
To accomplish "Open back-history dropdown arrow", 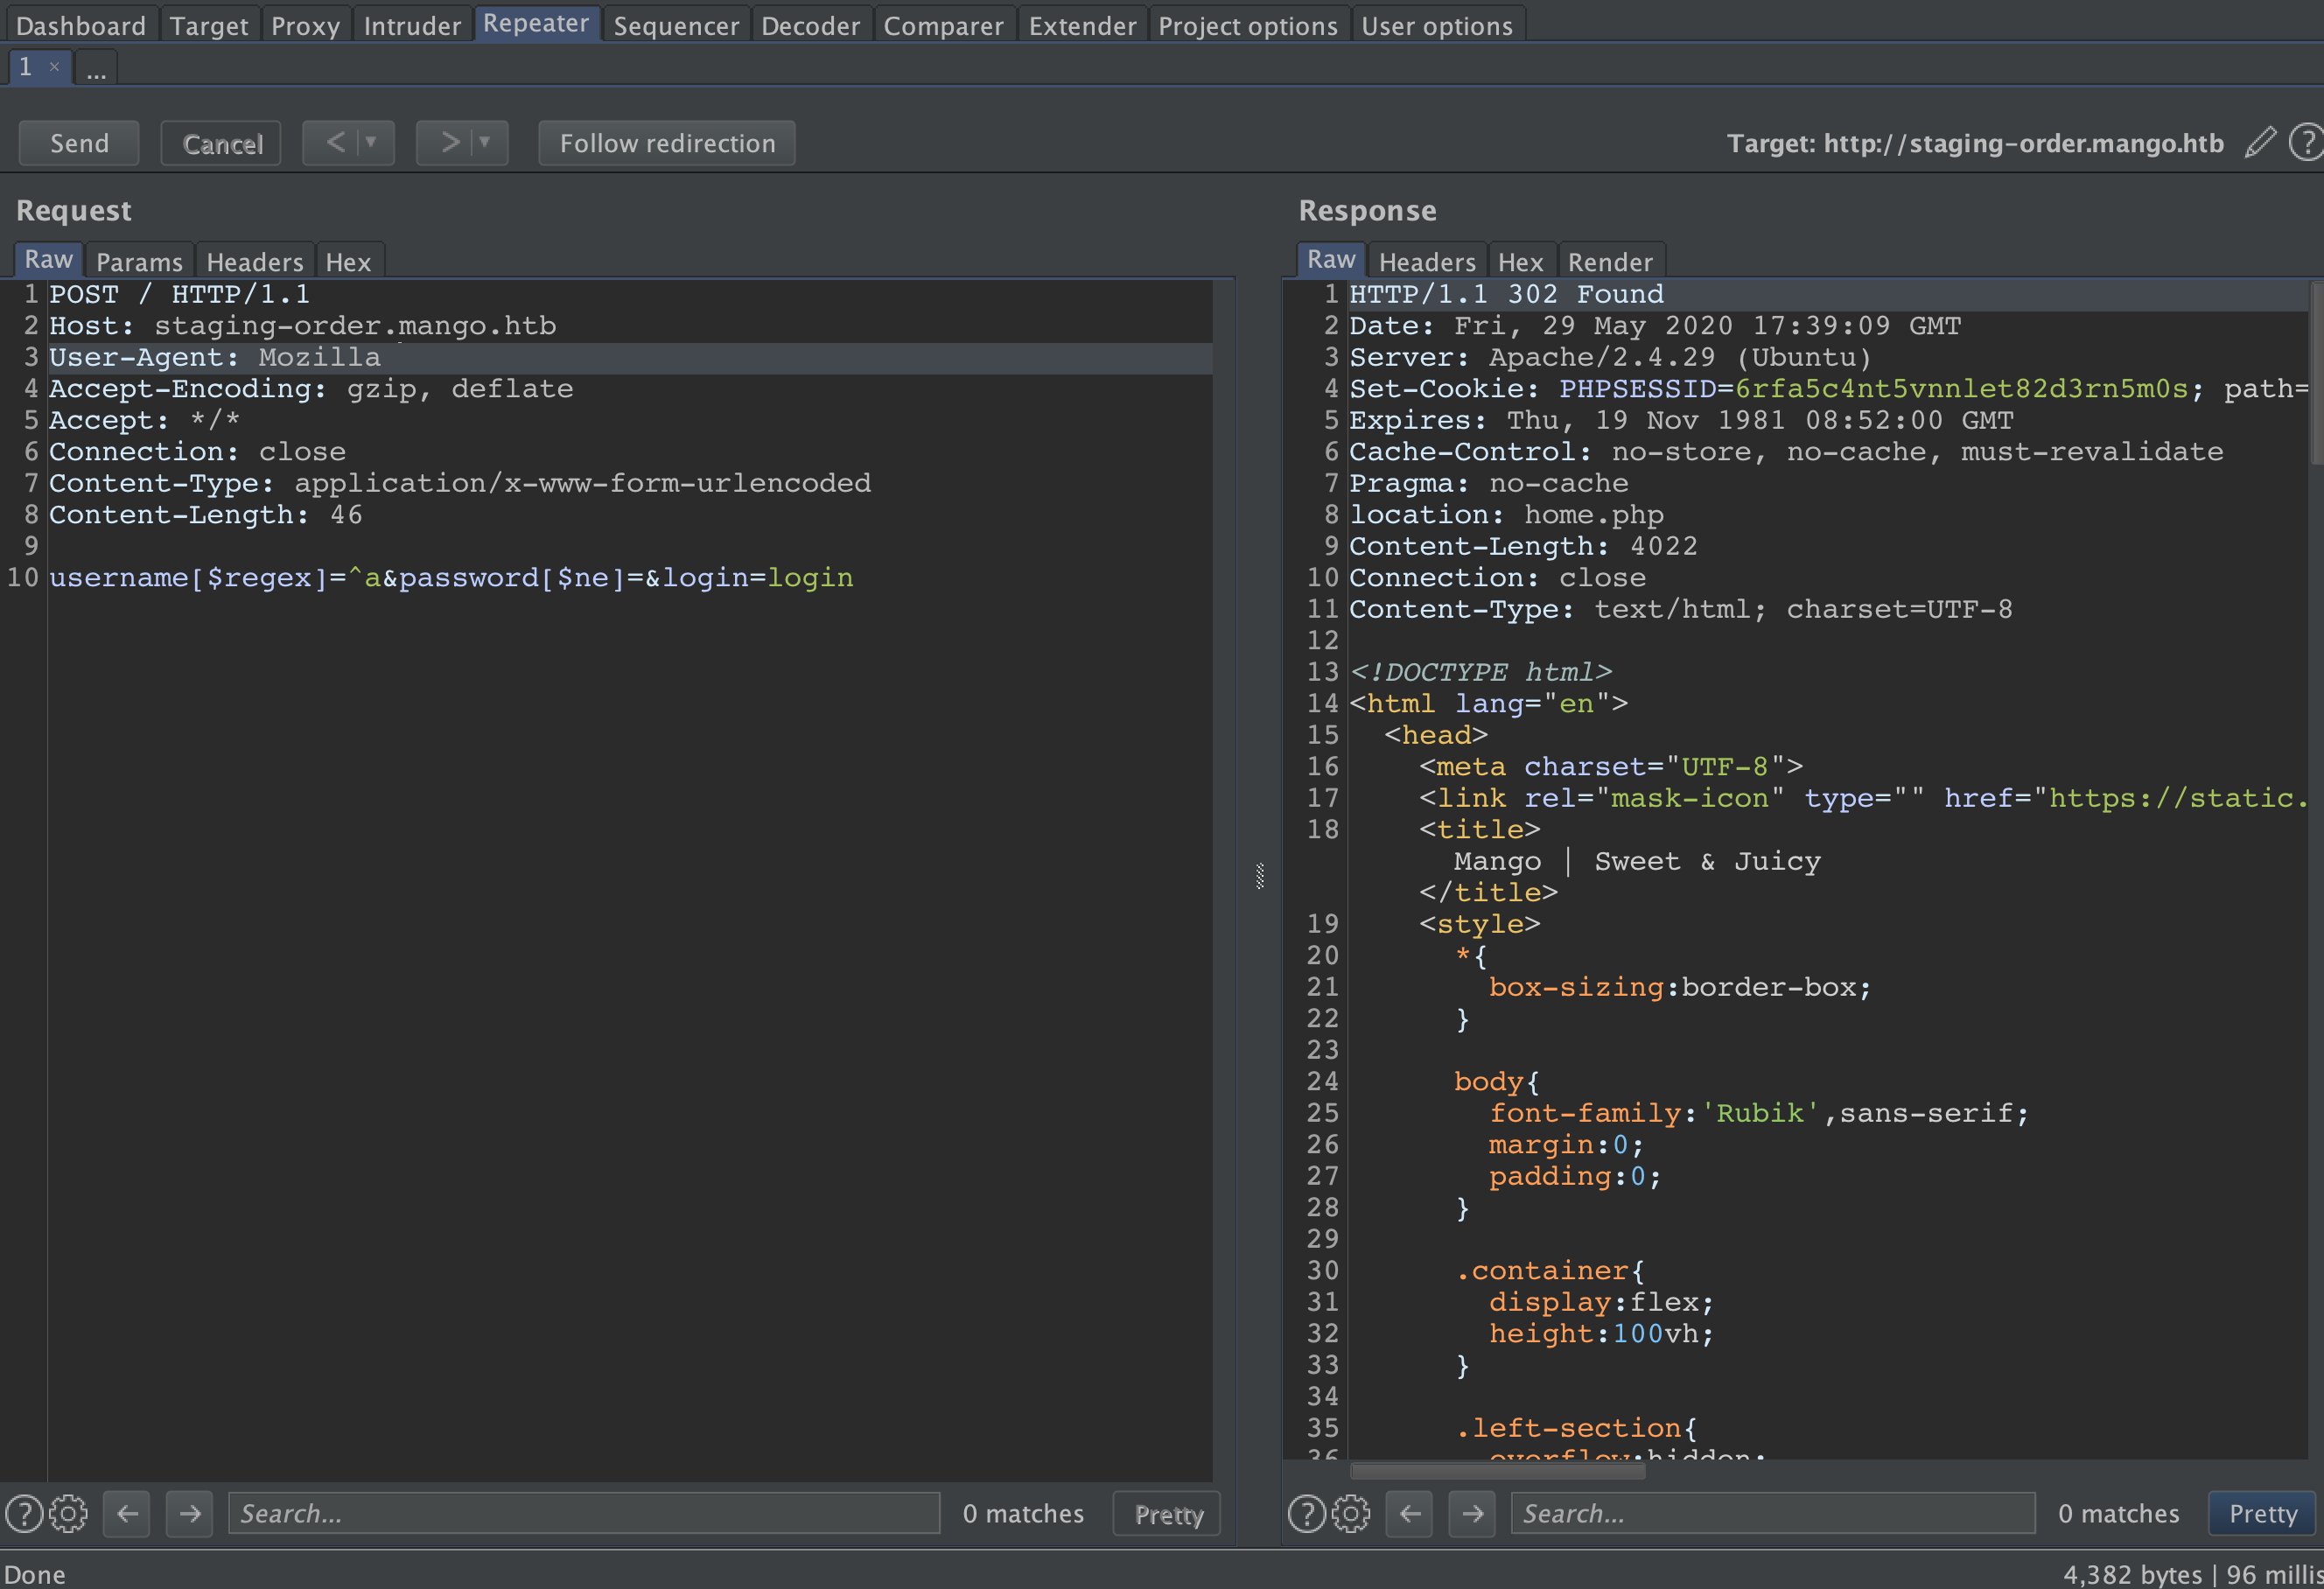I will pos(371,143).
